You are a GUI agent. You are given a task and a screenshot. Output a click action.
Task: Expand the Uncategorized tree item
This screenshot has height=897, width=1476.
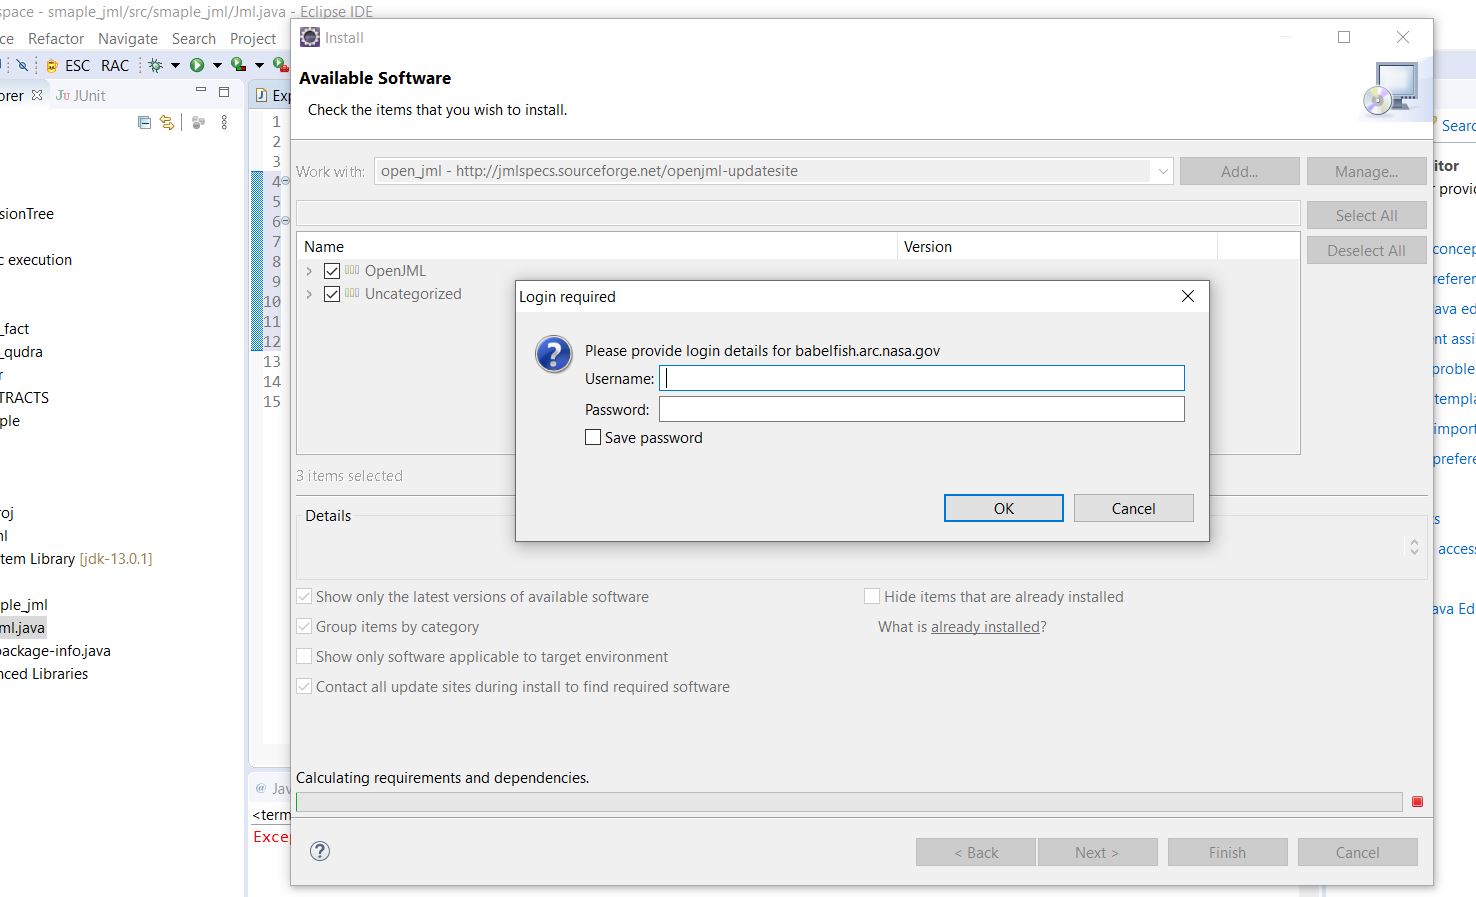(309, 294)
